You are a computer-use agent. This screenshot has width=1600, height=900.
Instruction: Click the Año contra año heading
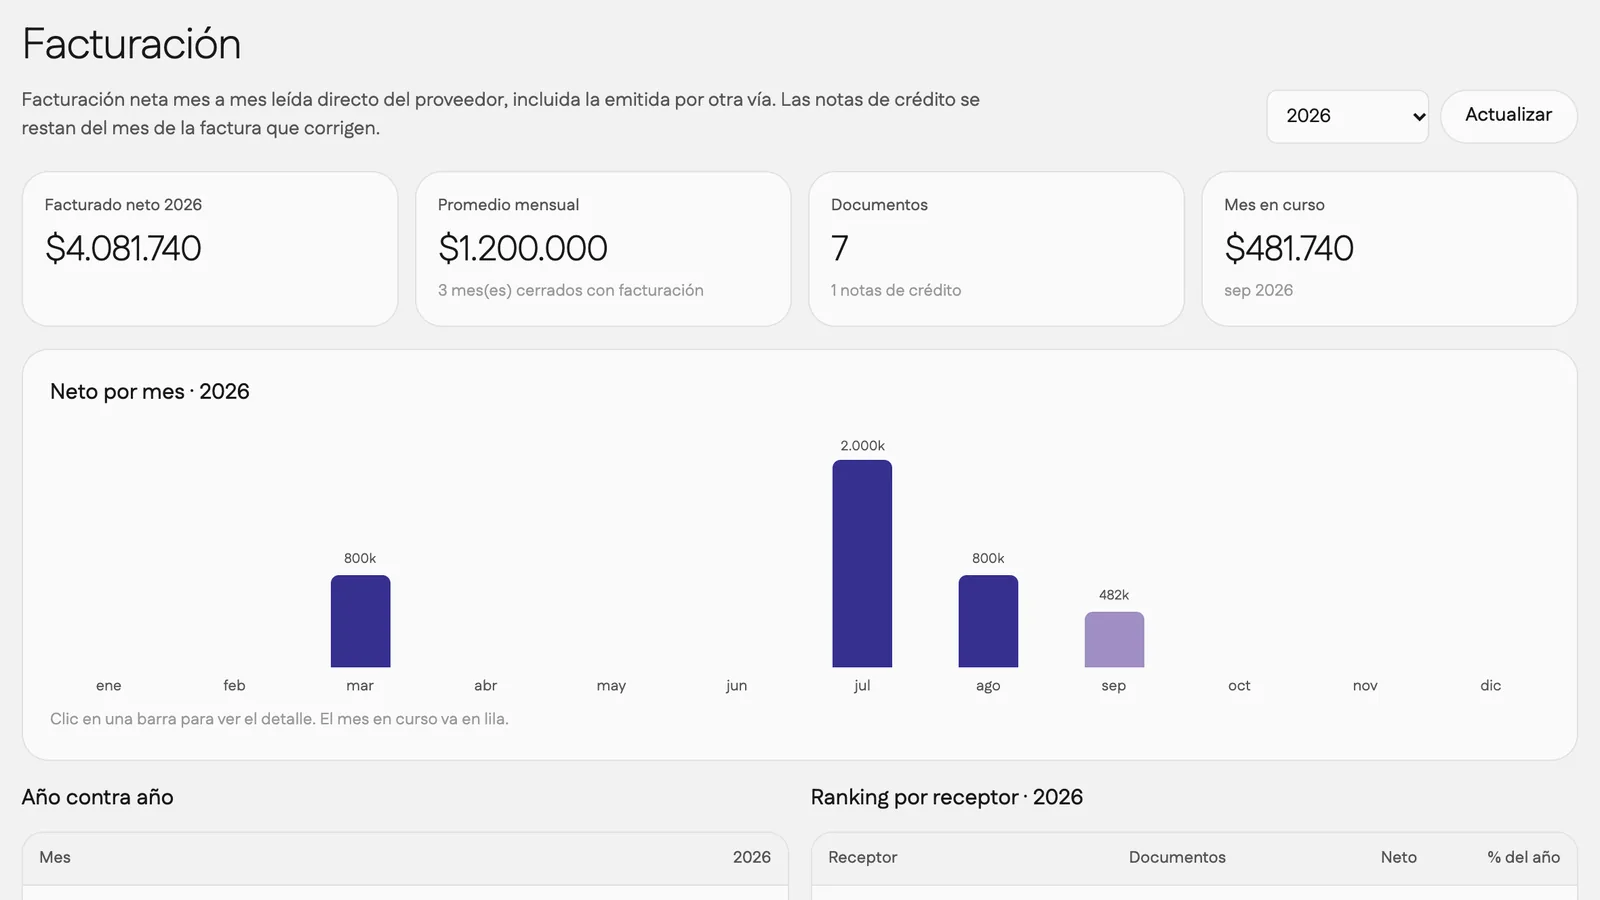point(98,797)
